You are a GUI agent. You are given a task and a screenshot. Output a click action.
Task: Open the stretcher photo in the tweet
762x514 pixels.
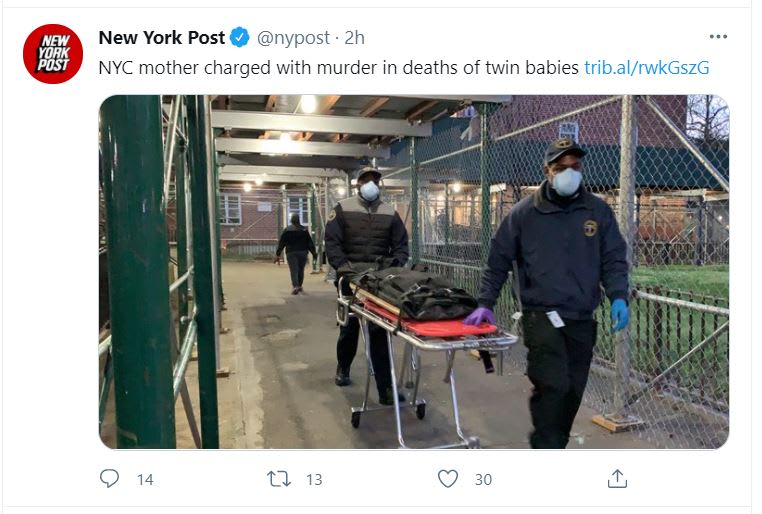pyautogui.click(x=414, y=272)
